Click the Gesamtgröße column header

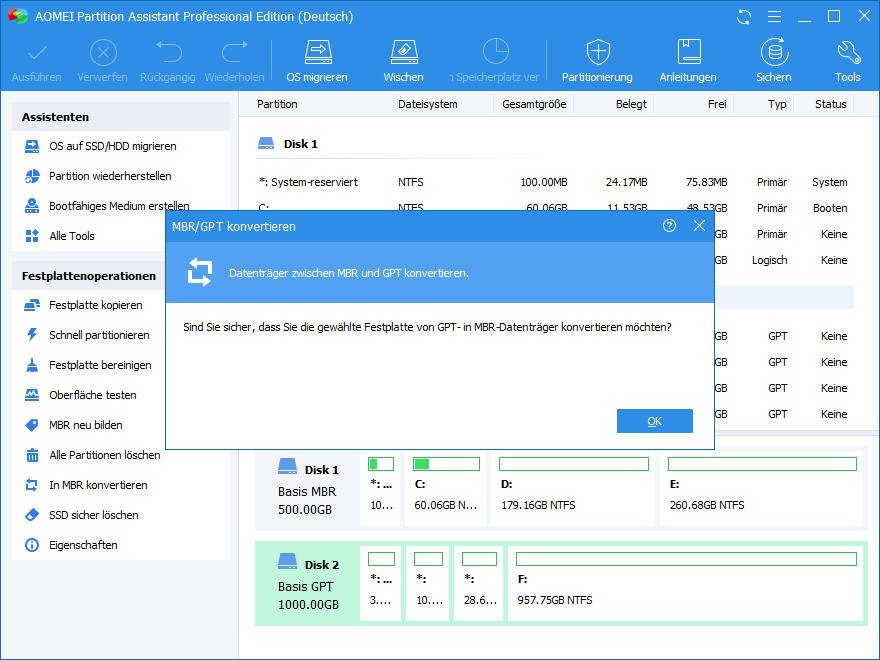[x=534, y=104]
